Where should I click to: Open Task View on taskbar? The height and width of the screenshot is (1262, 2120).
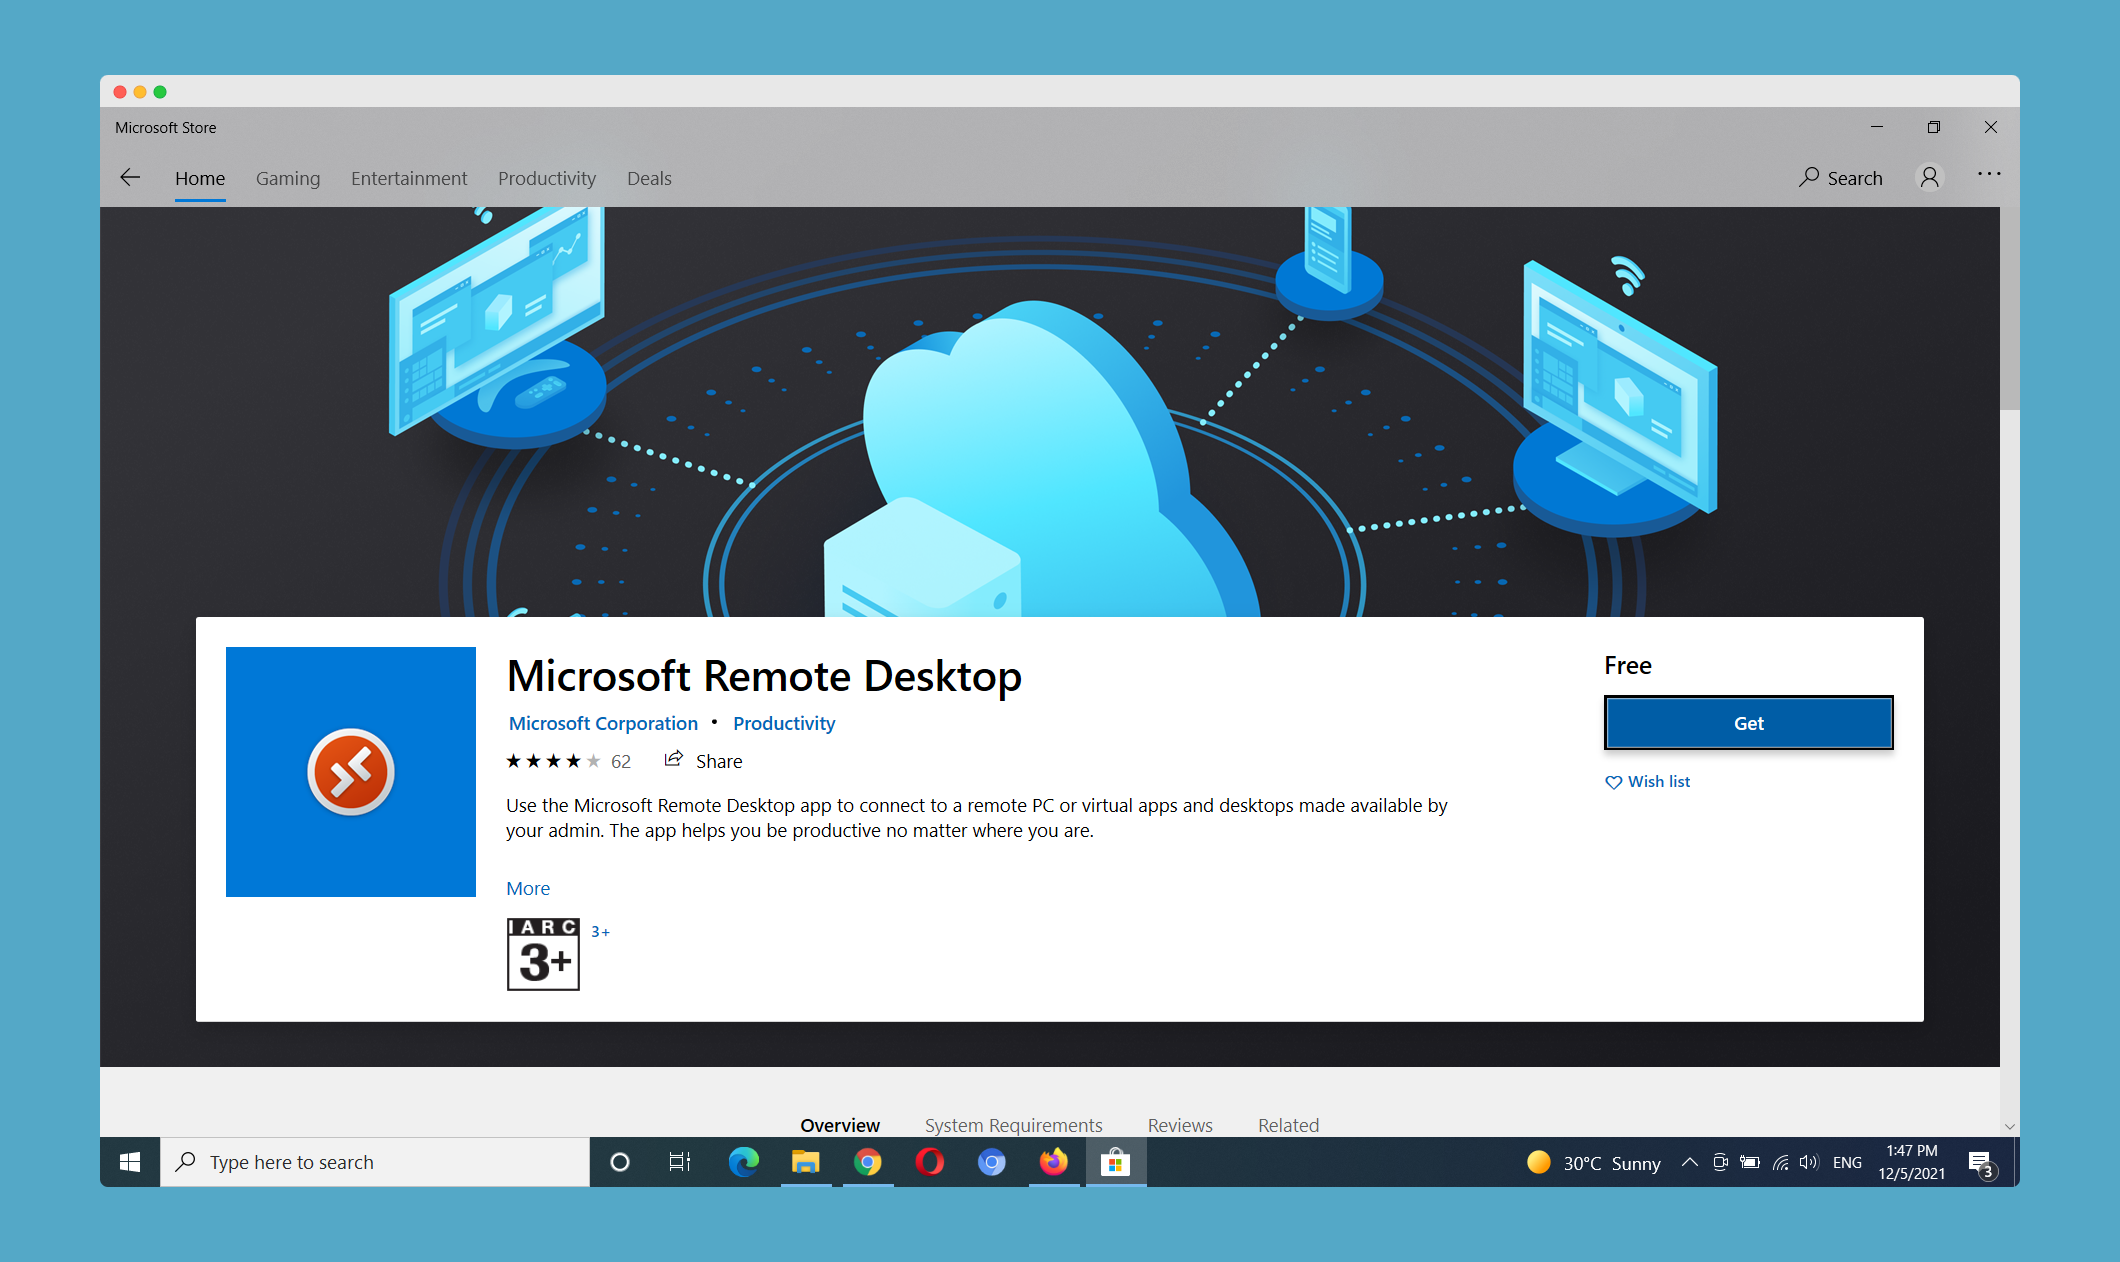pos(680,1162)
